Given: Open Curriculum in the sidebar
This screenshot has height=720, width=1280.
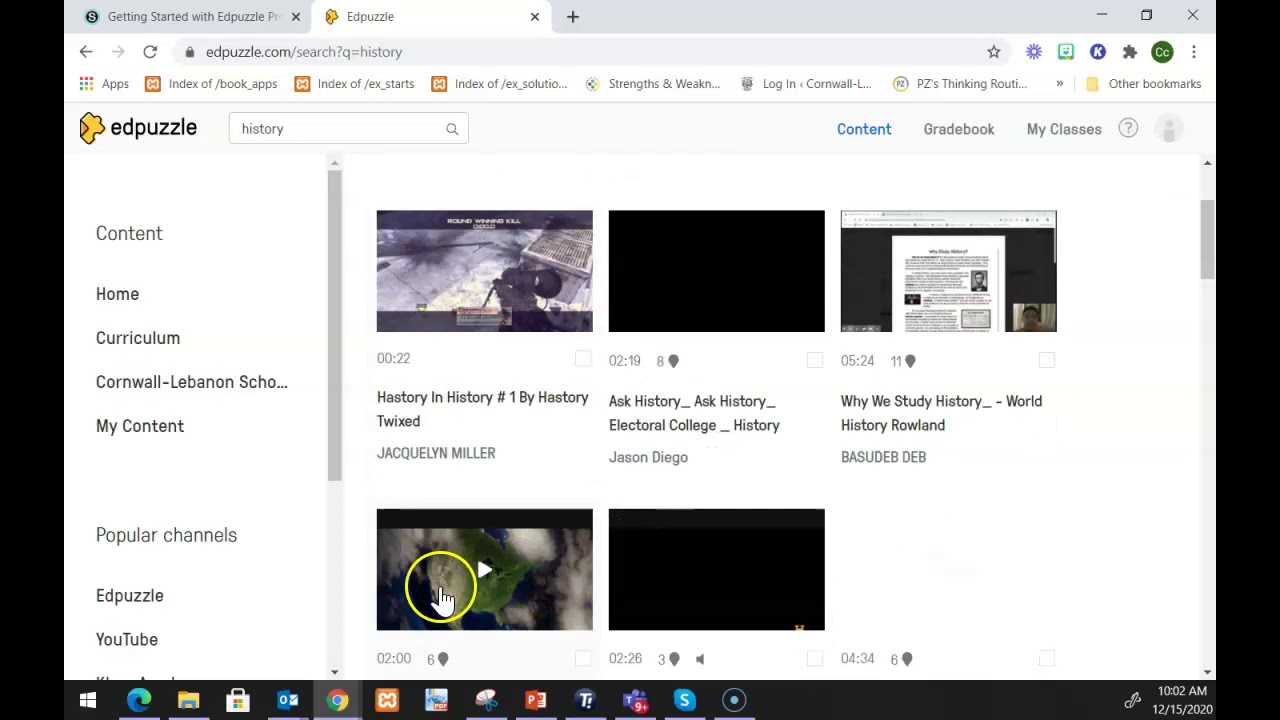Looking at the screenshot, I should [x=138, y=338].
